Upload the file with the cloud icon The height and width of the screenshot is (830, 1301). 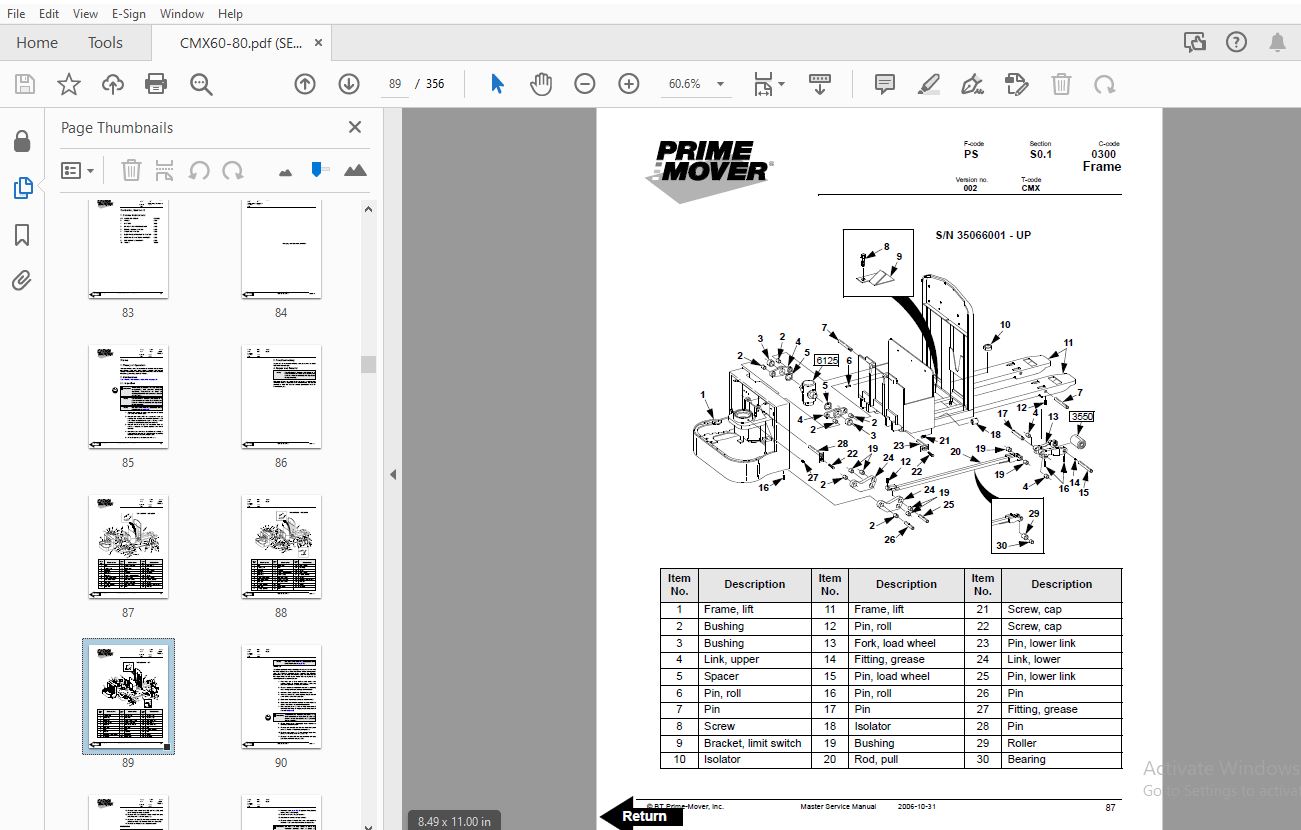click(x=113, y=84)
